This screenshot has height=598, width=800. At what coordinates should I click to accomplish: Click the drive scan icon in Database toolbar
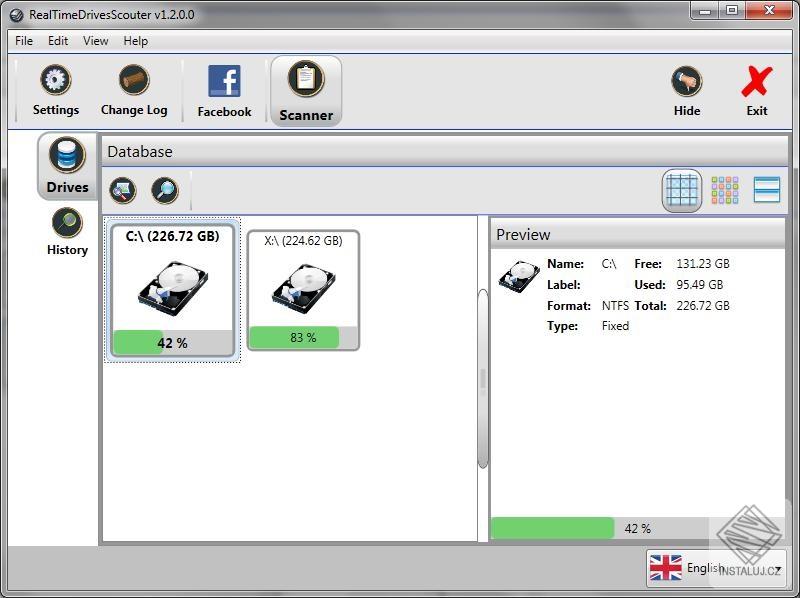(x=122, y=190)
